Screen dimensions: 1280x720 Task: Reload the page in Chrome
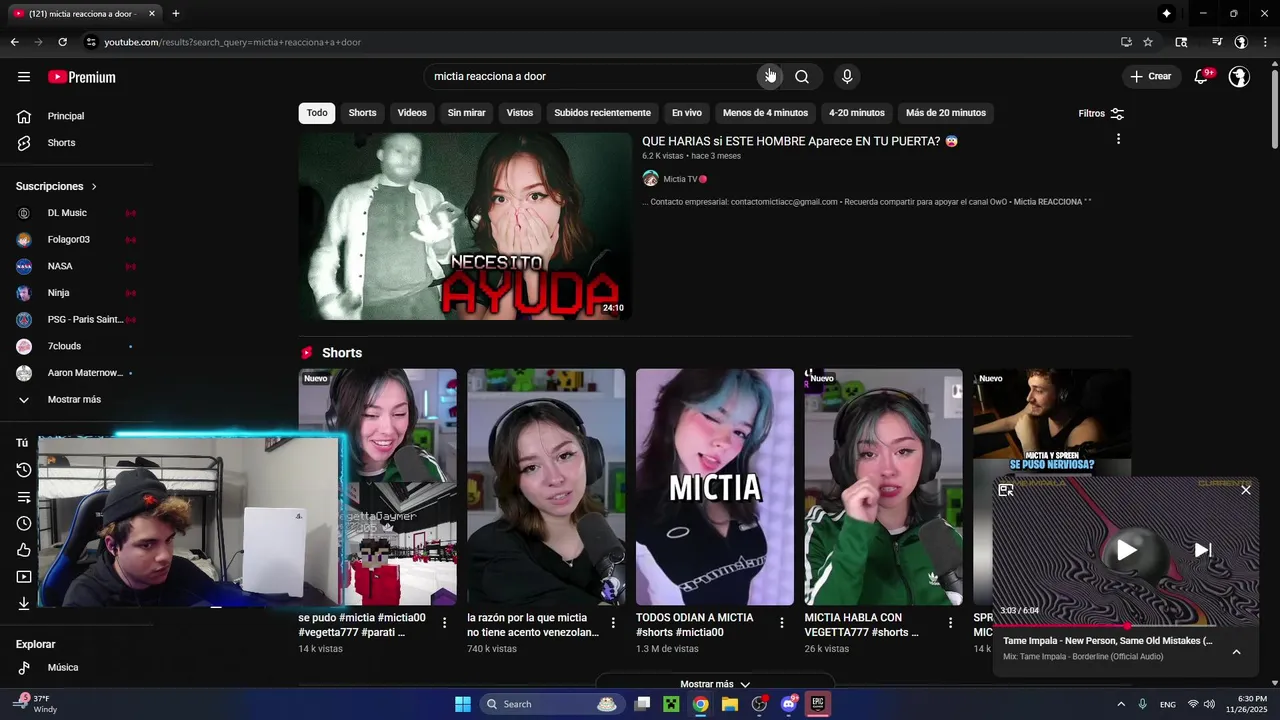tap(62, 42)
